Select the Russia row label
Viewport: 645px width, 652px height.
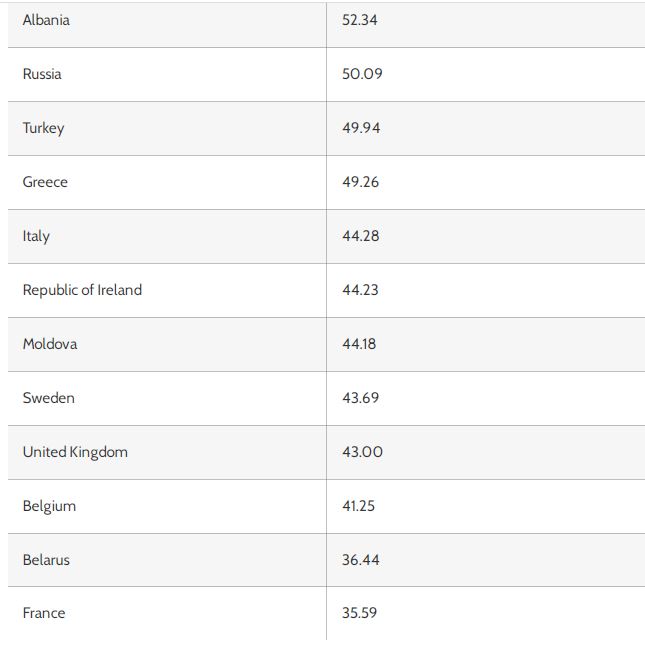(42, 74)
